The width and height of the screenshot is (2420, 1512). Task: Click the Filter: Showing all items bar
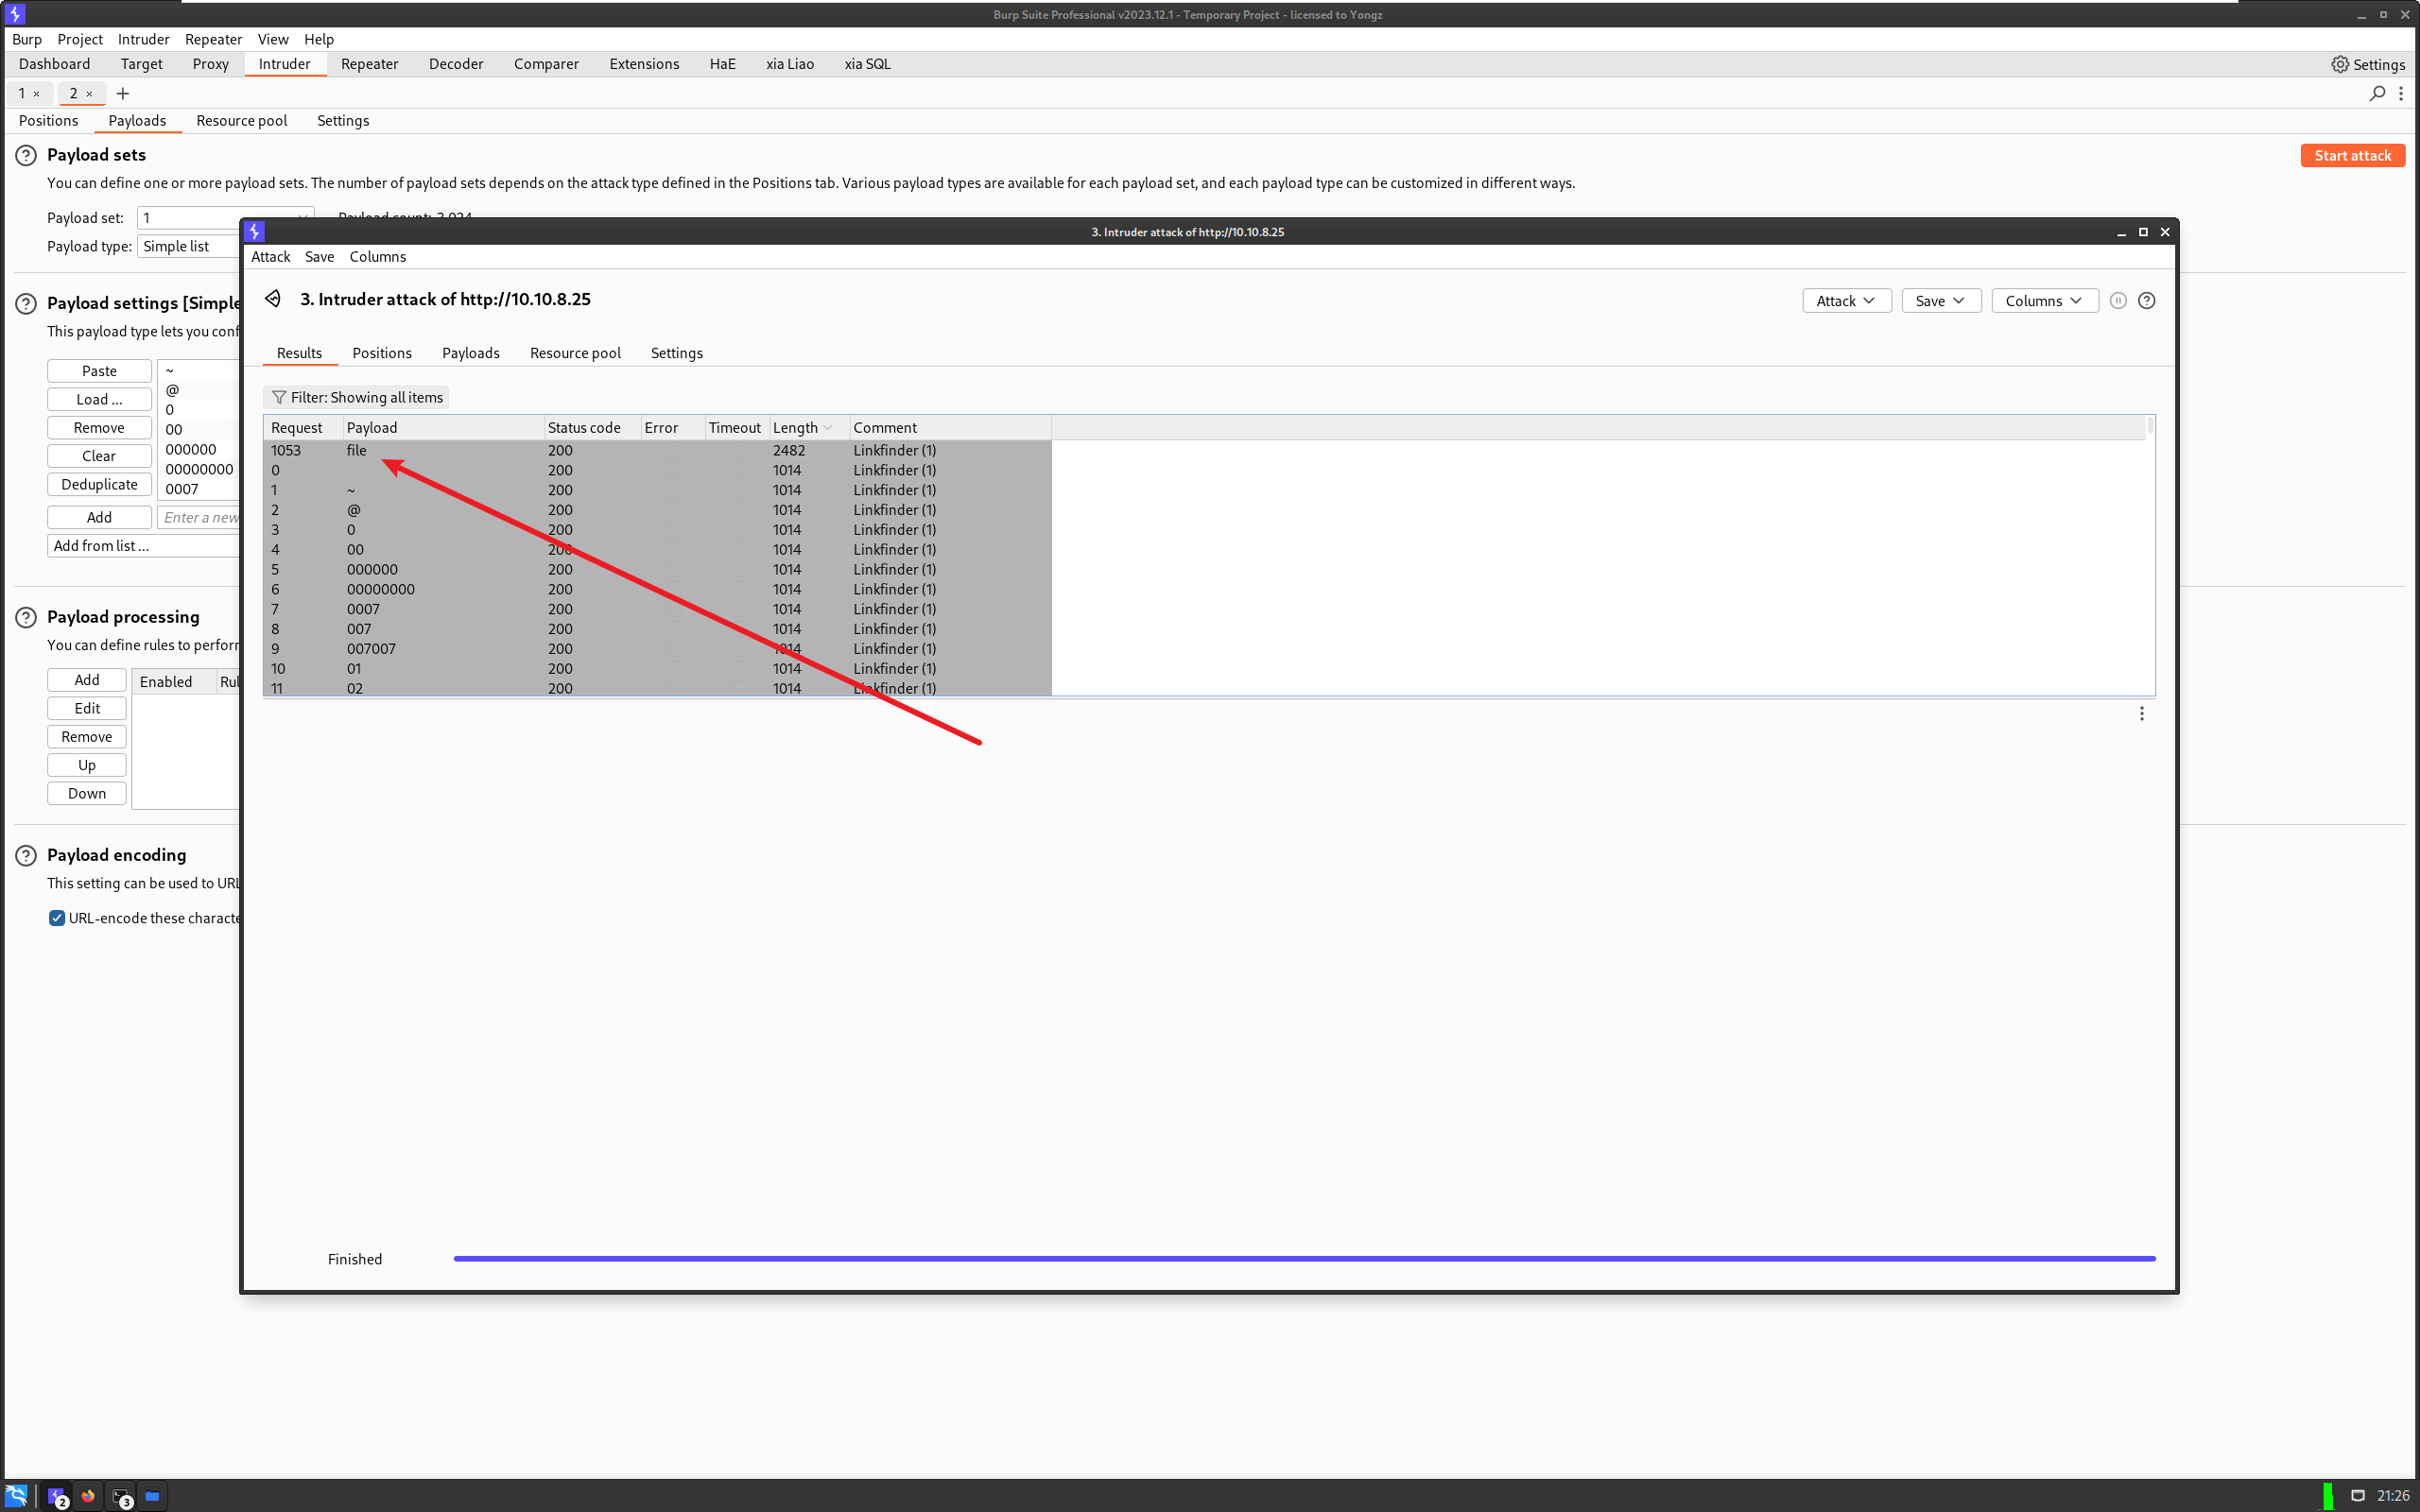pos(356,398)
